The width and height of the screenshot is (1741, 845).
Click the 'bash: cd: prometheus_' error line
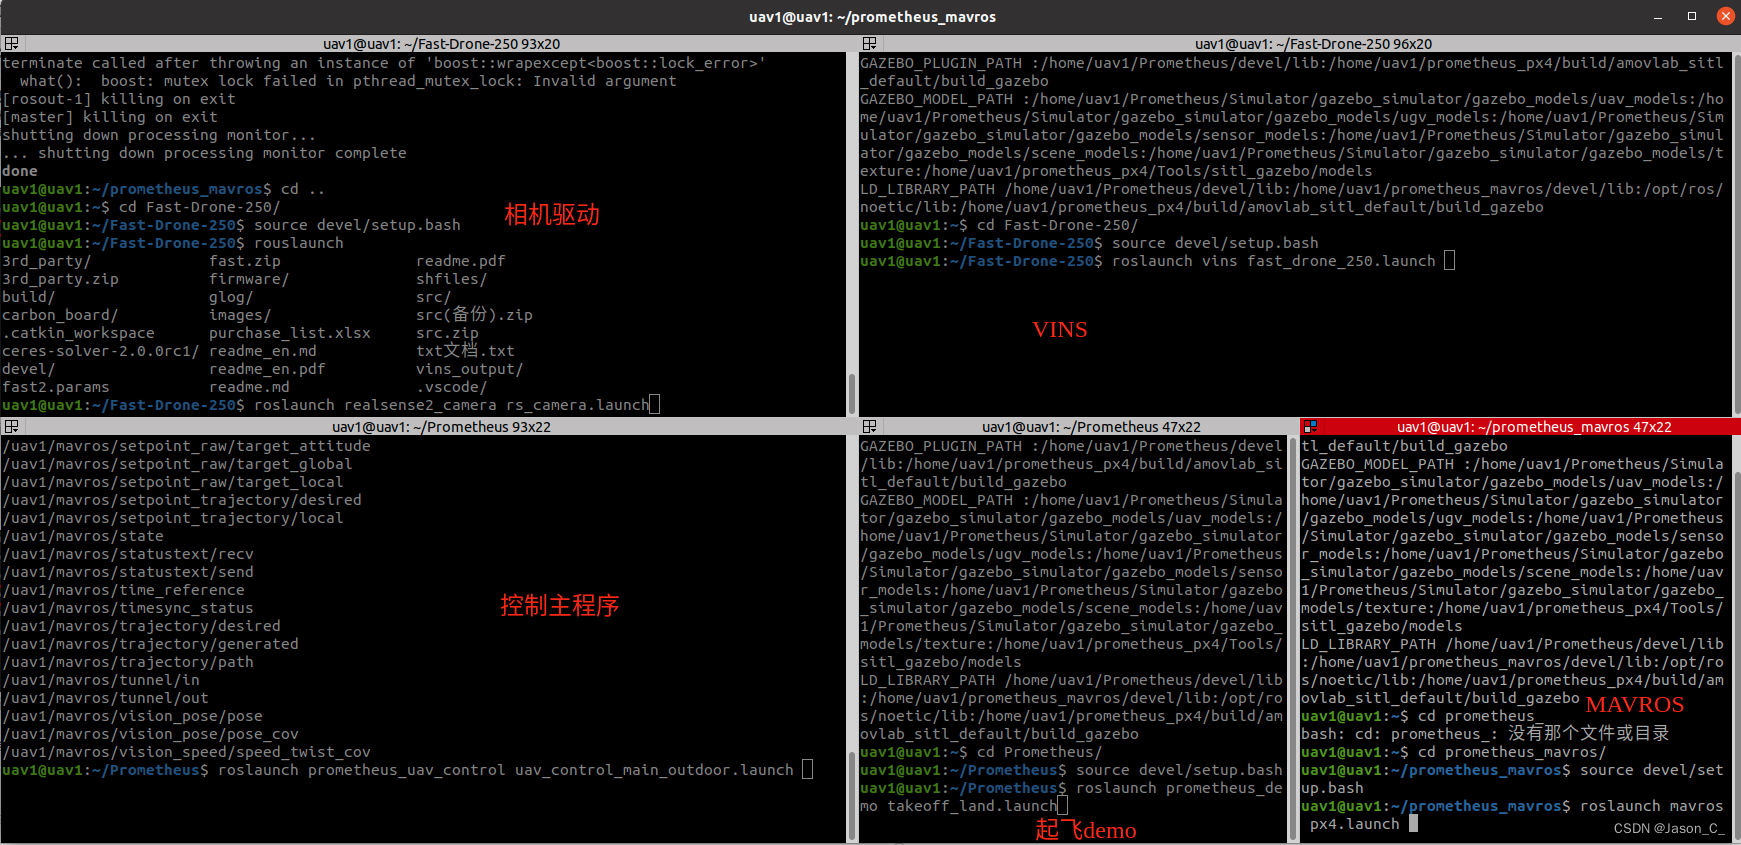[x=1485, y=734]
